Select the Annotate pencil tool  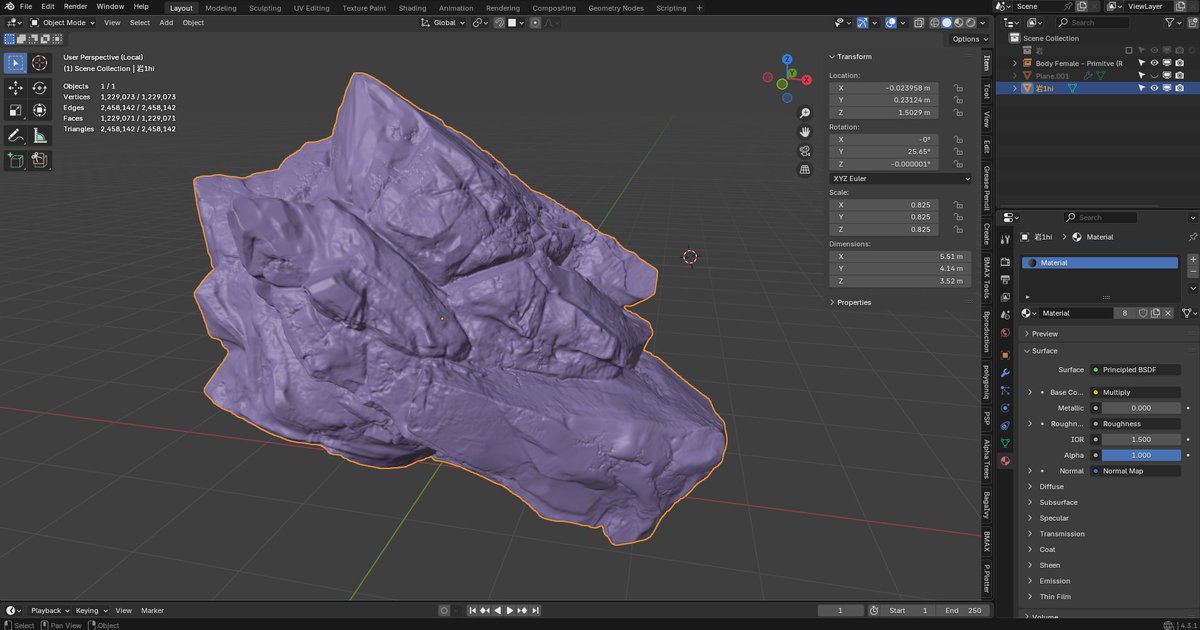click(15, 135)
